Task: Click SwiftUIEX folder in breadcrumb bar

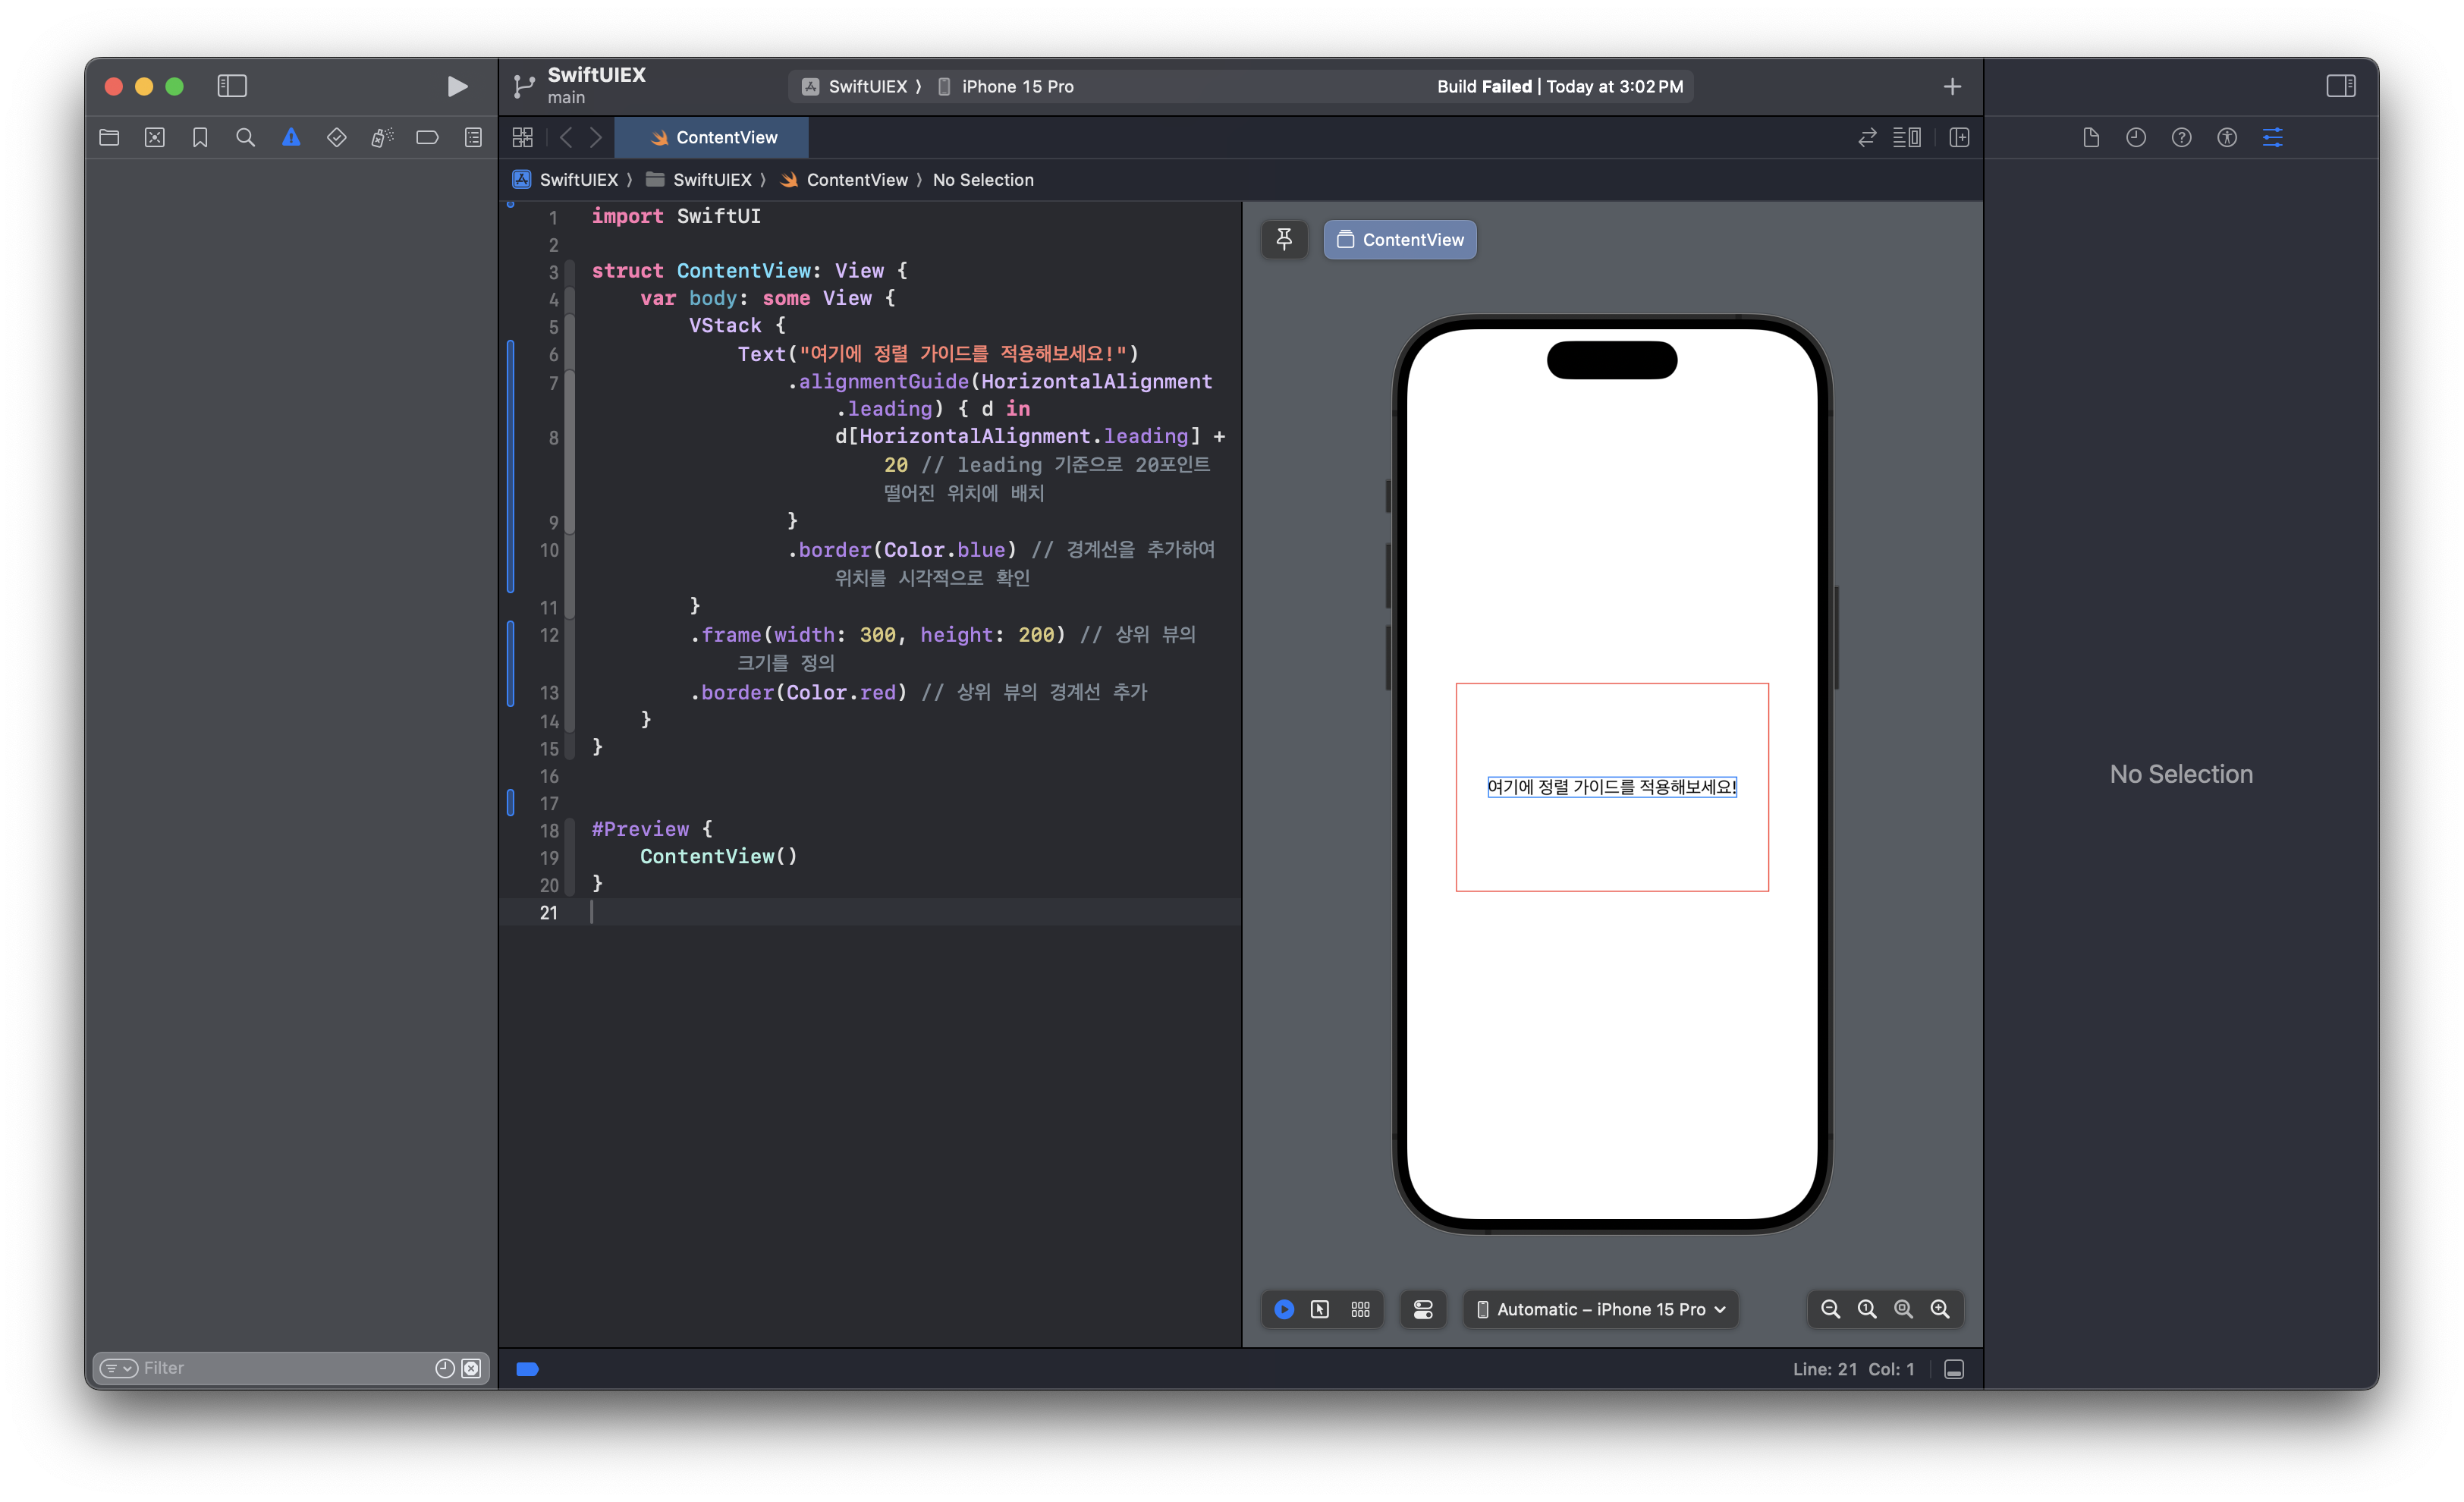Action: [711, 180]
